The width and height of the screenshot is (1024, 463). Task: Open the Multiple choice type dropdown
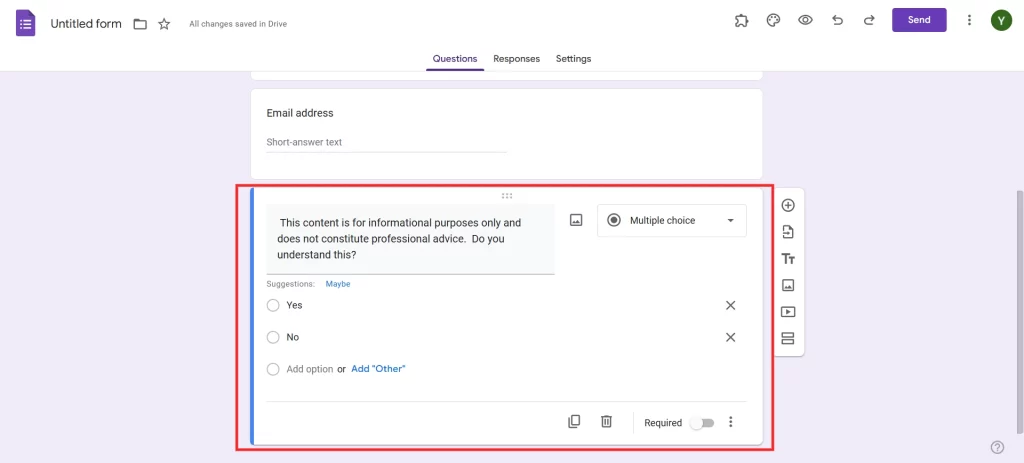click(671, 221)
